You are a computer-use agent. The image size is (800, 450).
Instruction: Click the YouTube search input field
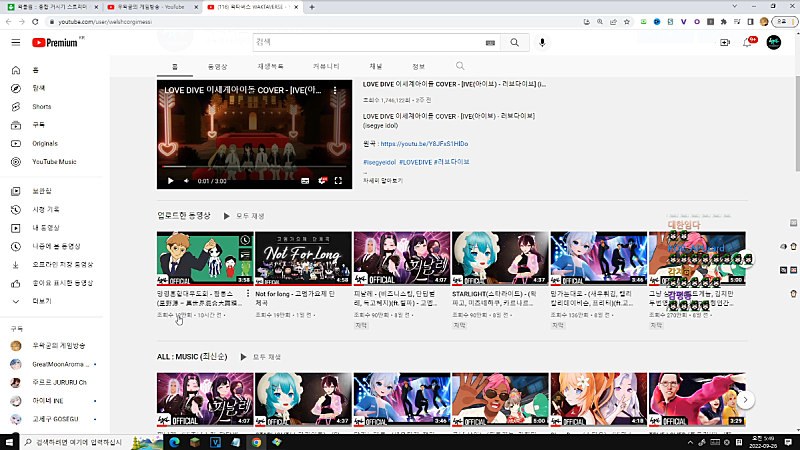(x=369, y=43)
